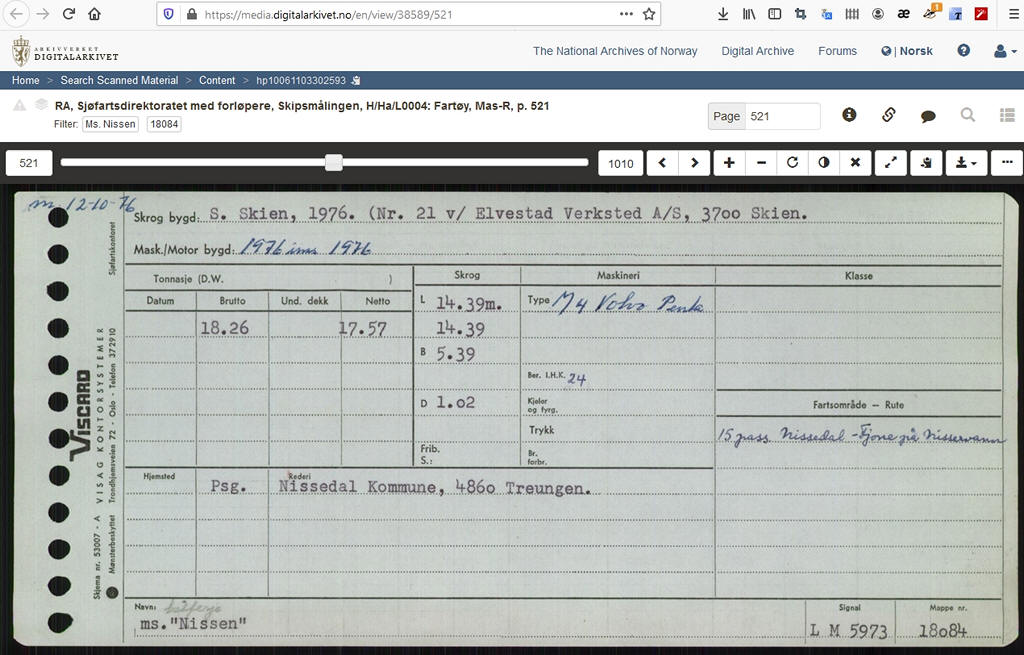Copy the permanent link via chain icon
The image size is (1024, 655).
tap(888, 115)
